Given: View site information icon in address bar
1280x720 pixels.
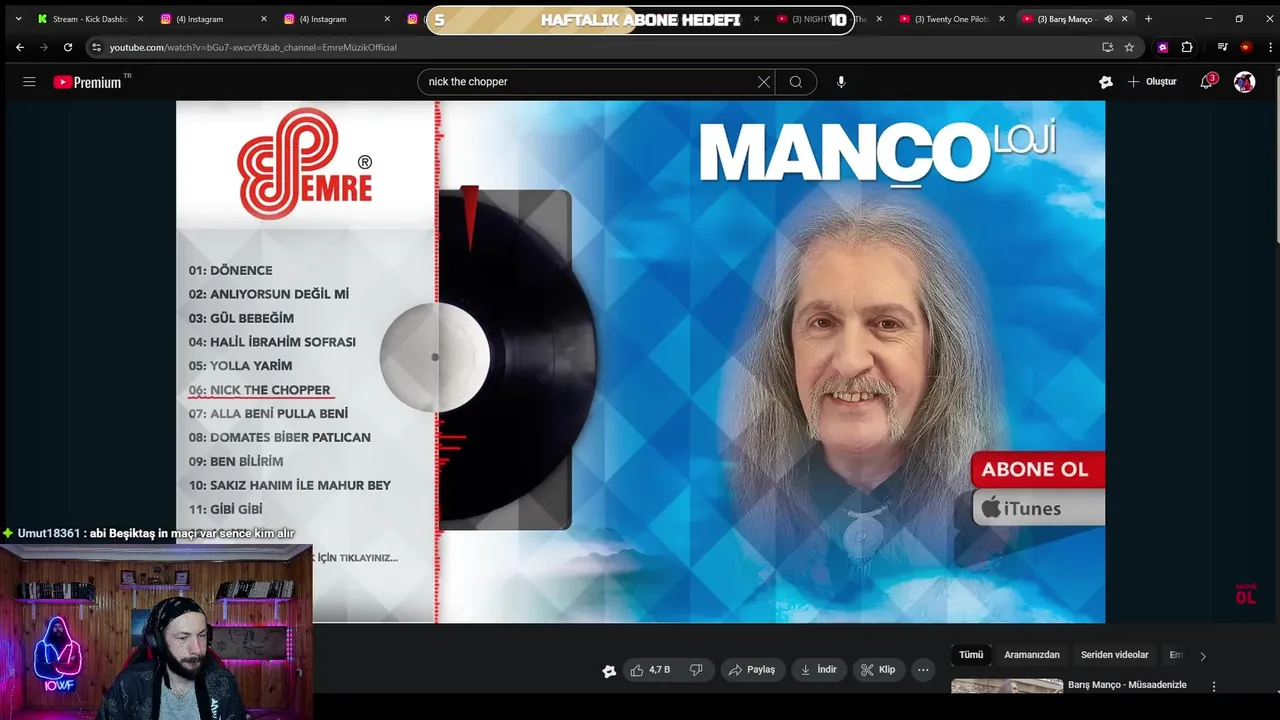Looking at the screenshot, I should [96, 47].
